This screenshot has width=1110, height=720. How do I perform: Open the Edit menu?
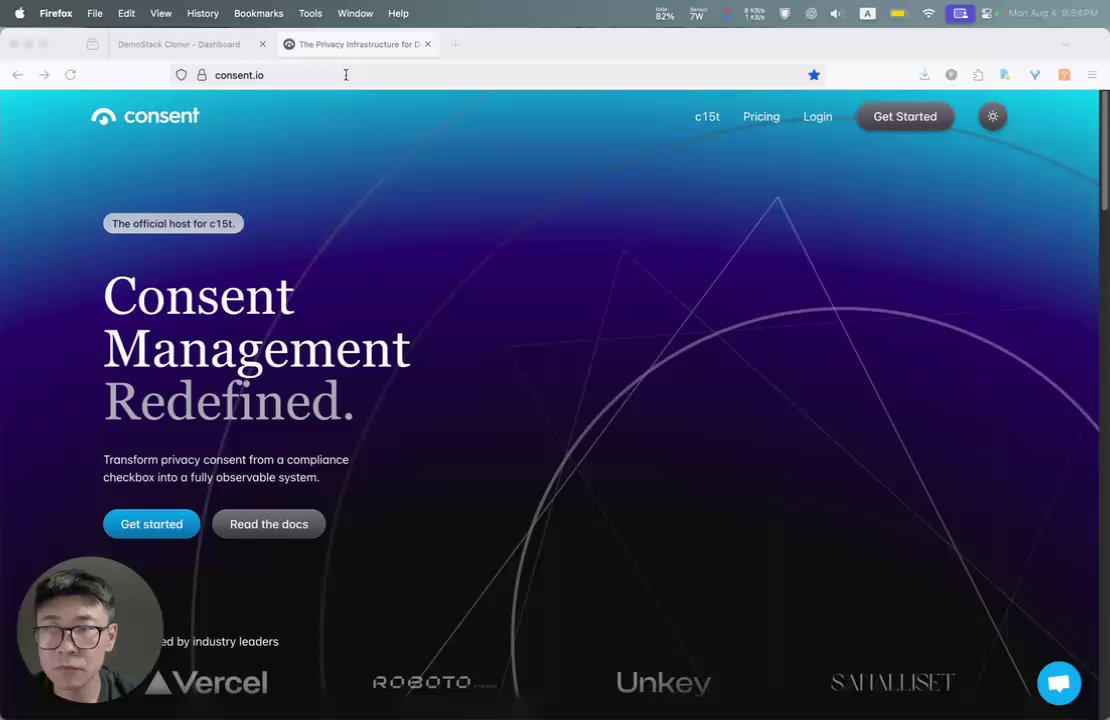(x=127, y=13)
